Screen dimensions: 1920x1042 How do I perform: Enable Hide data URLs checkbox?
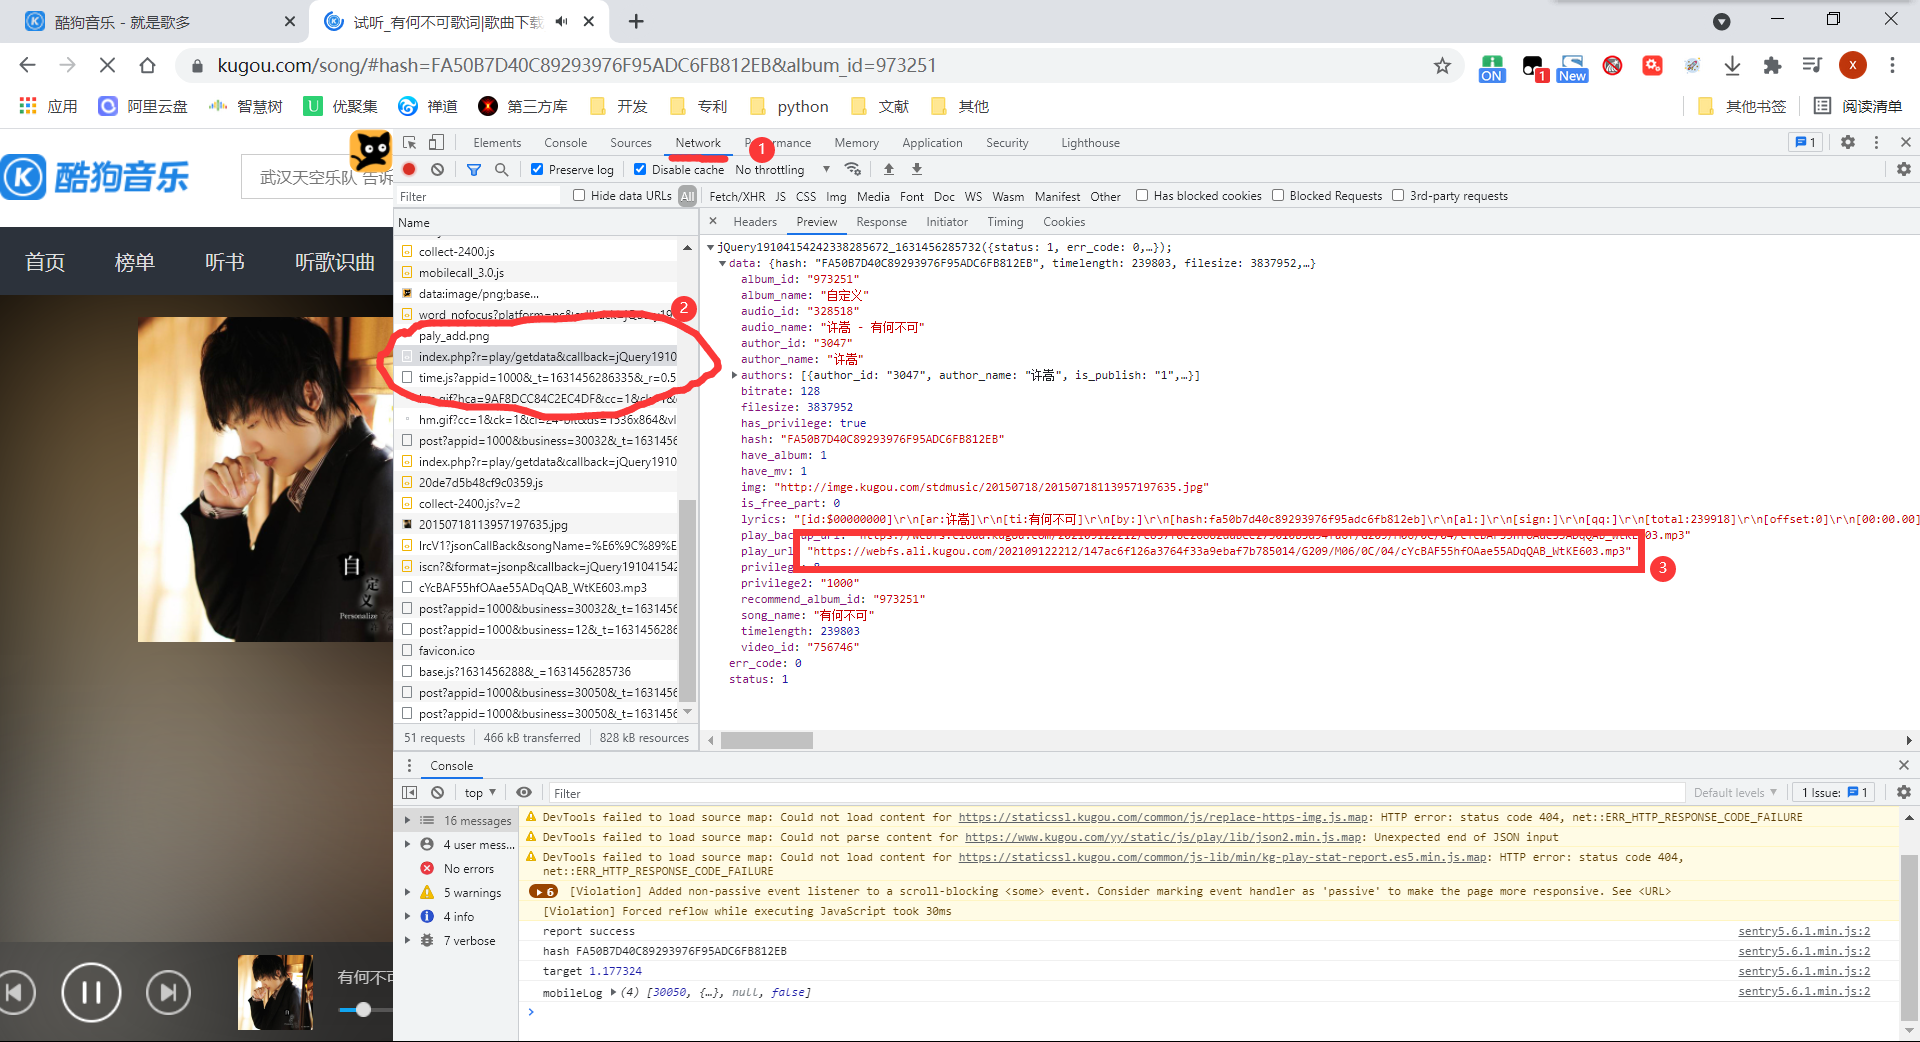579,196
